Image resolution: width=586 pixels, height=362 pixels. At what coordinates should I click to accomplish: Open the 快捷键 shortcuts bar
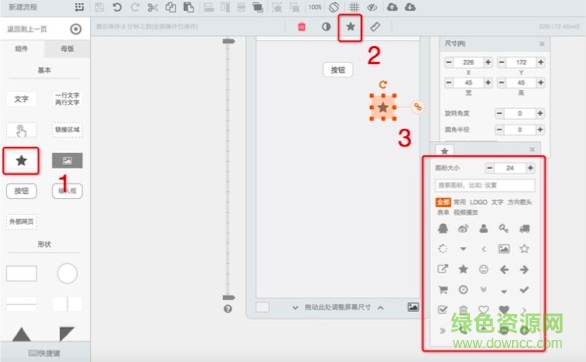(45, 353)
